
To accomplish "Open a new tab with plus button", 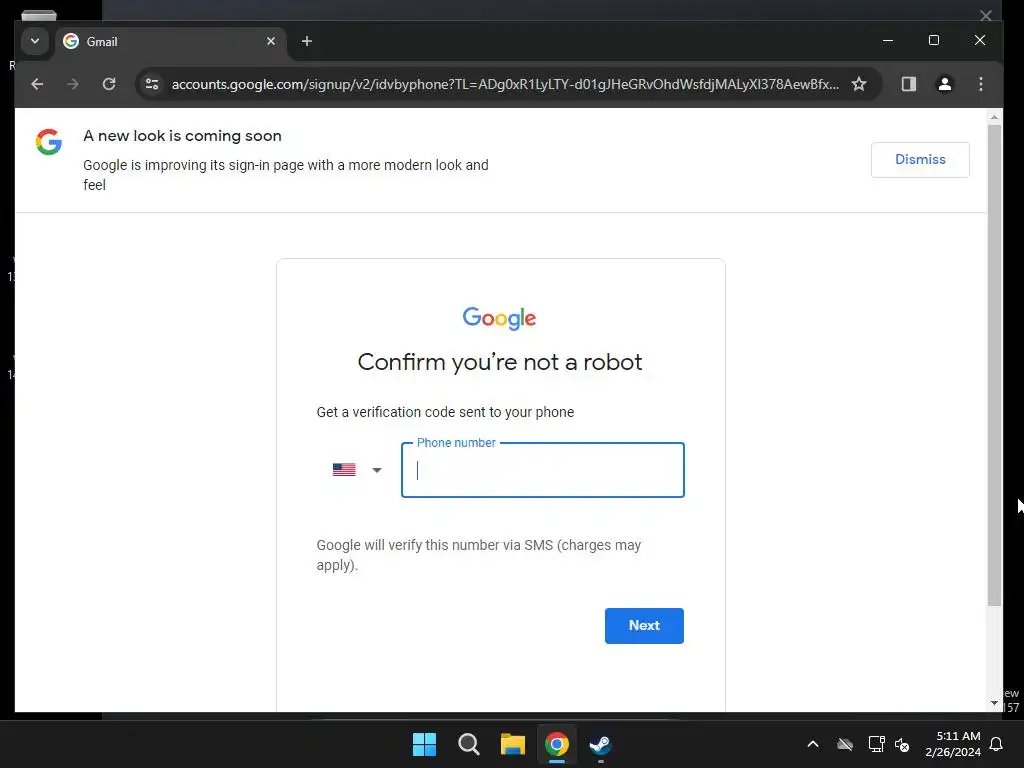I will click(306, 41).
